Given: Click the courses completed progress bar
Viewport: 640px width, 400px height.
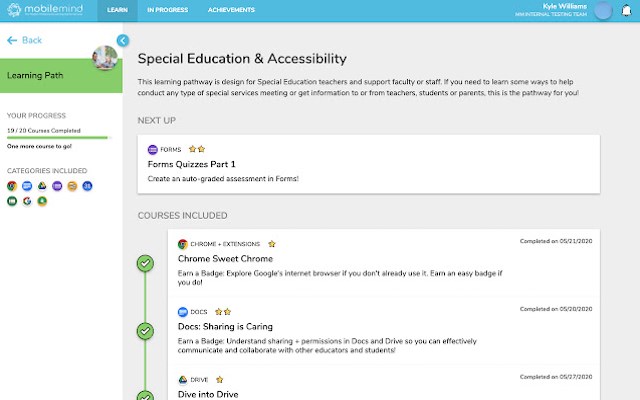Looking at the screenshot, I should [x=58, y=138].
